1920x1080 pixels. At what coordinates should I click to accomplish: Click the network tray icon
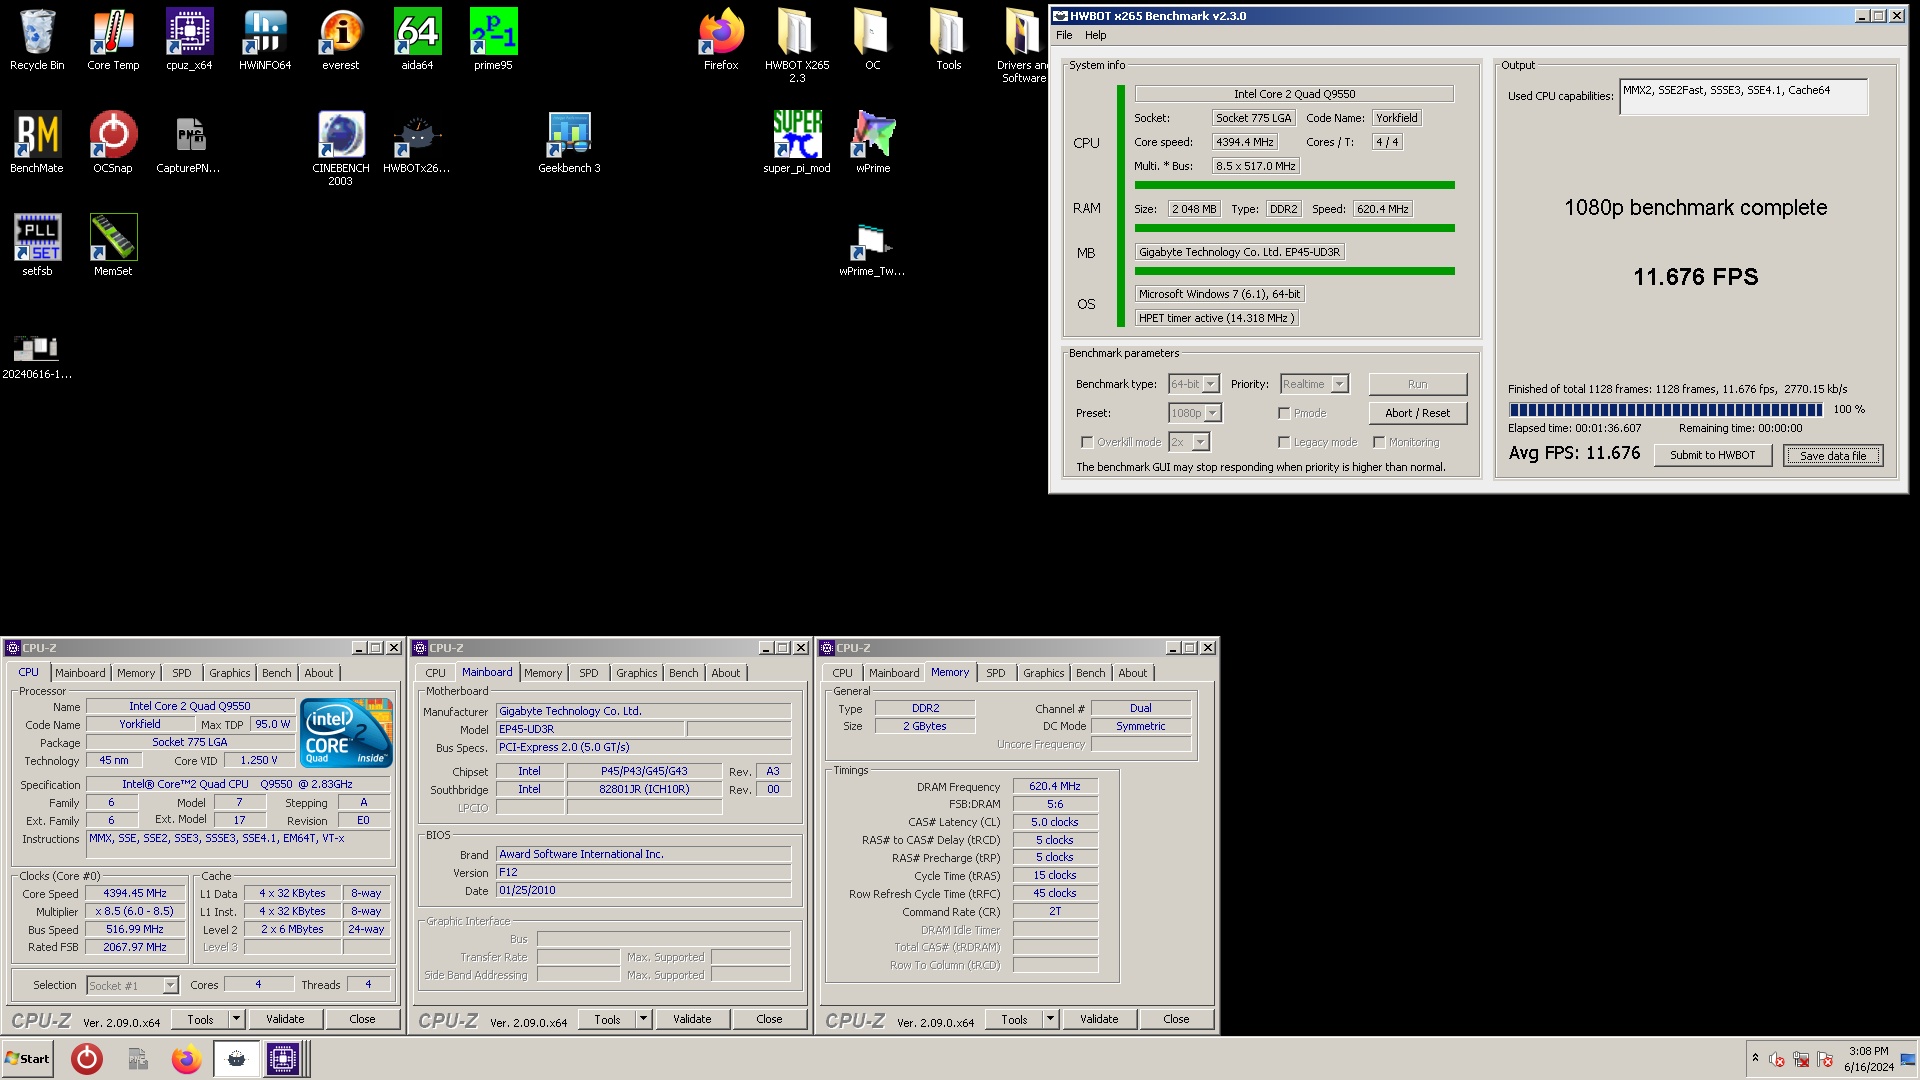point(1801,1059)
